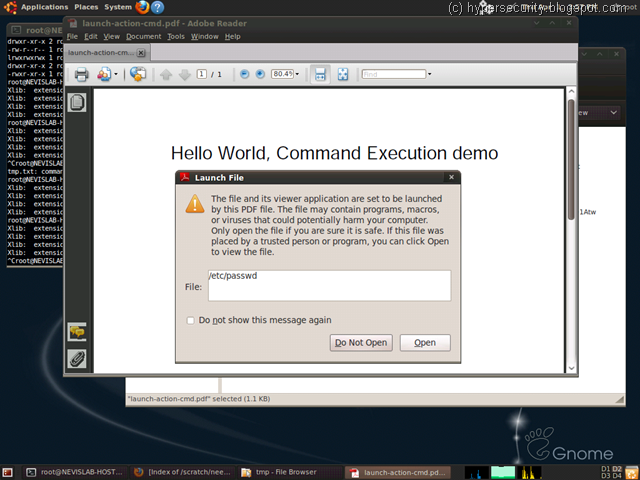Viewport: 640px width, 480px height.
Task: Open the System menu in top panel
Action: point(118,7)
